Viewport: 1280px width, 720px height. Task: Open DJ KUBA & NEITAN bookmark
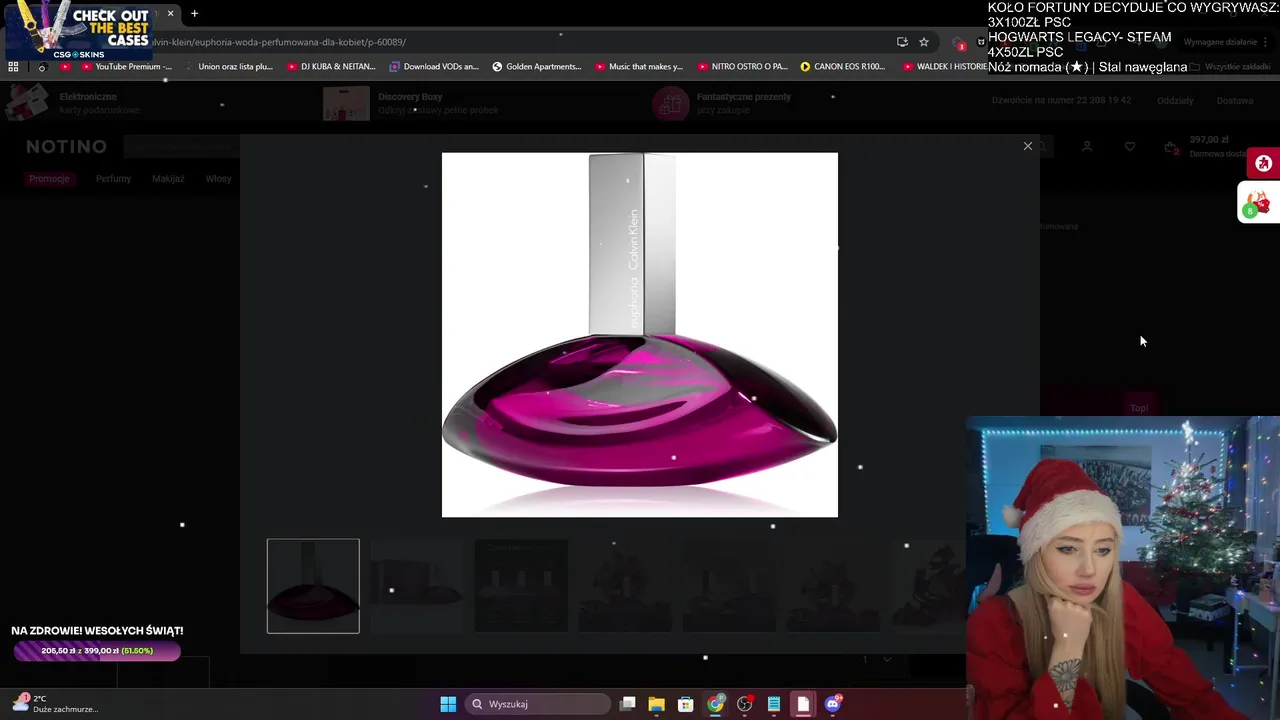tap(332, 67)
